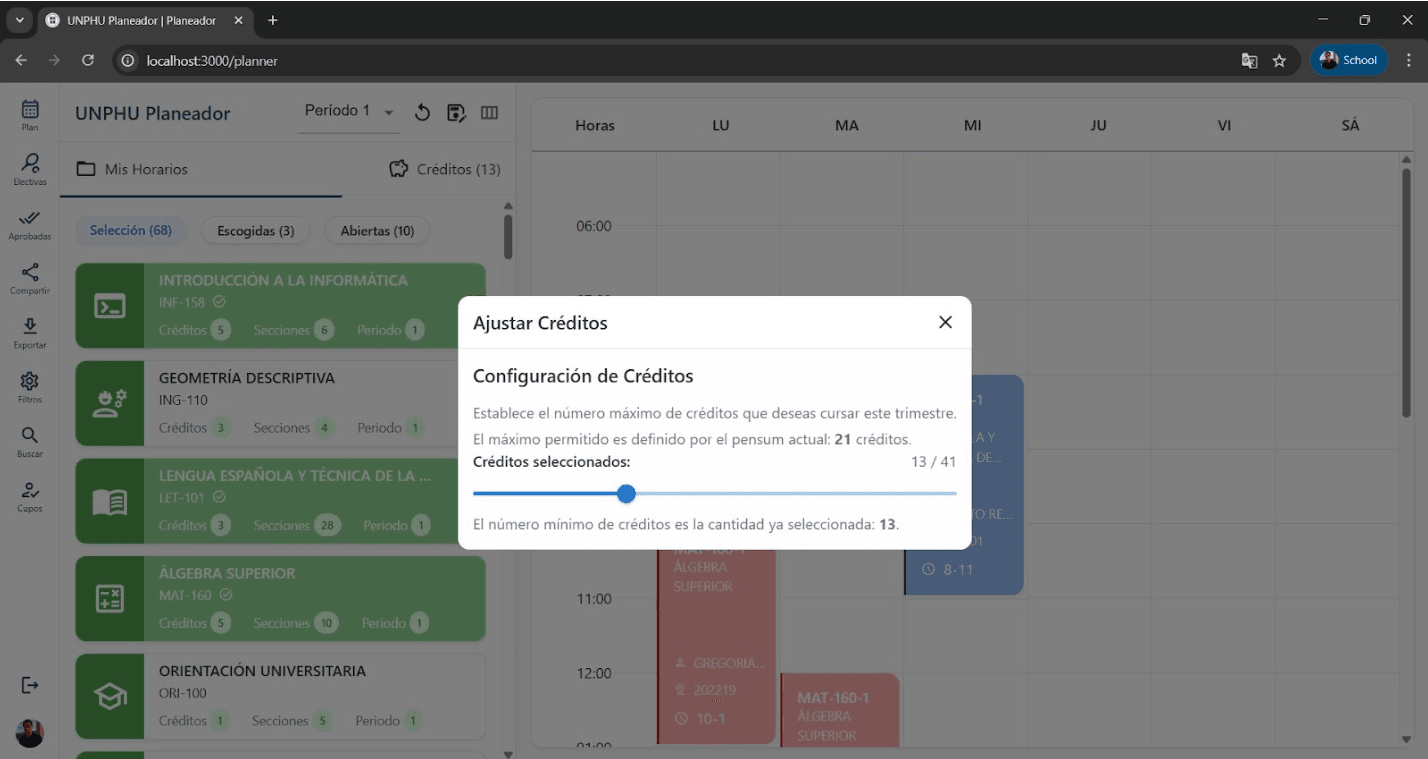Click the save schedule icon
This screenshot has width=1428, height=759.
click(x=456, y=113)
